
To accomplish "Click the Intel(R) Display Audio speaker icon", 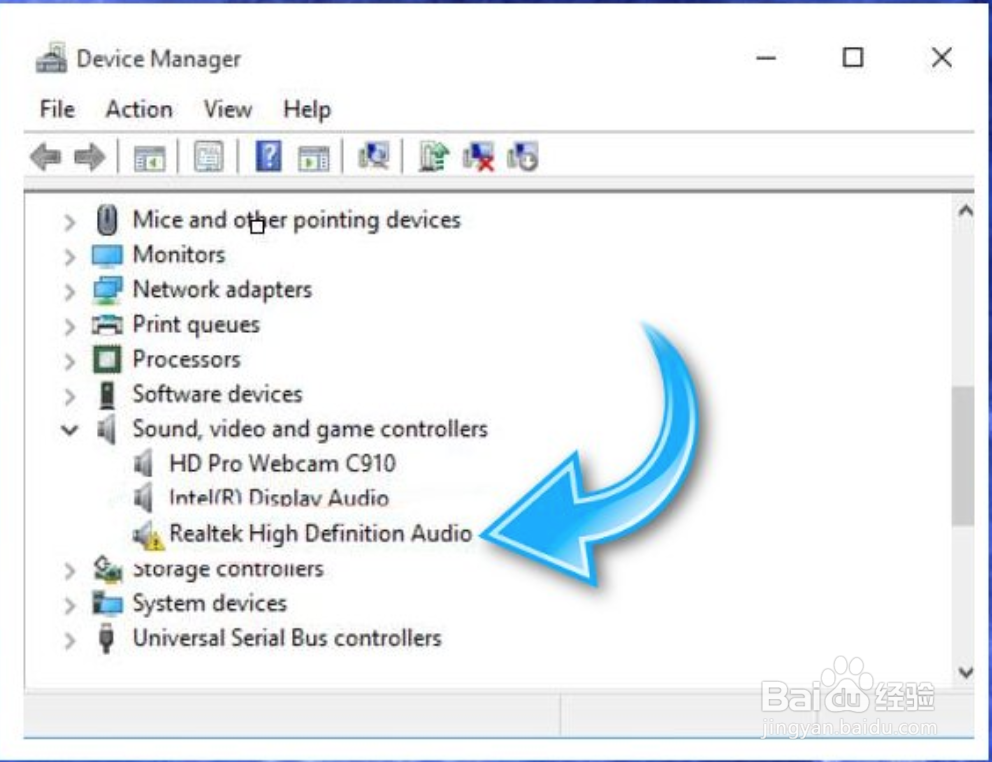I will (144, 498).
